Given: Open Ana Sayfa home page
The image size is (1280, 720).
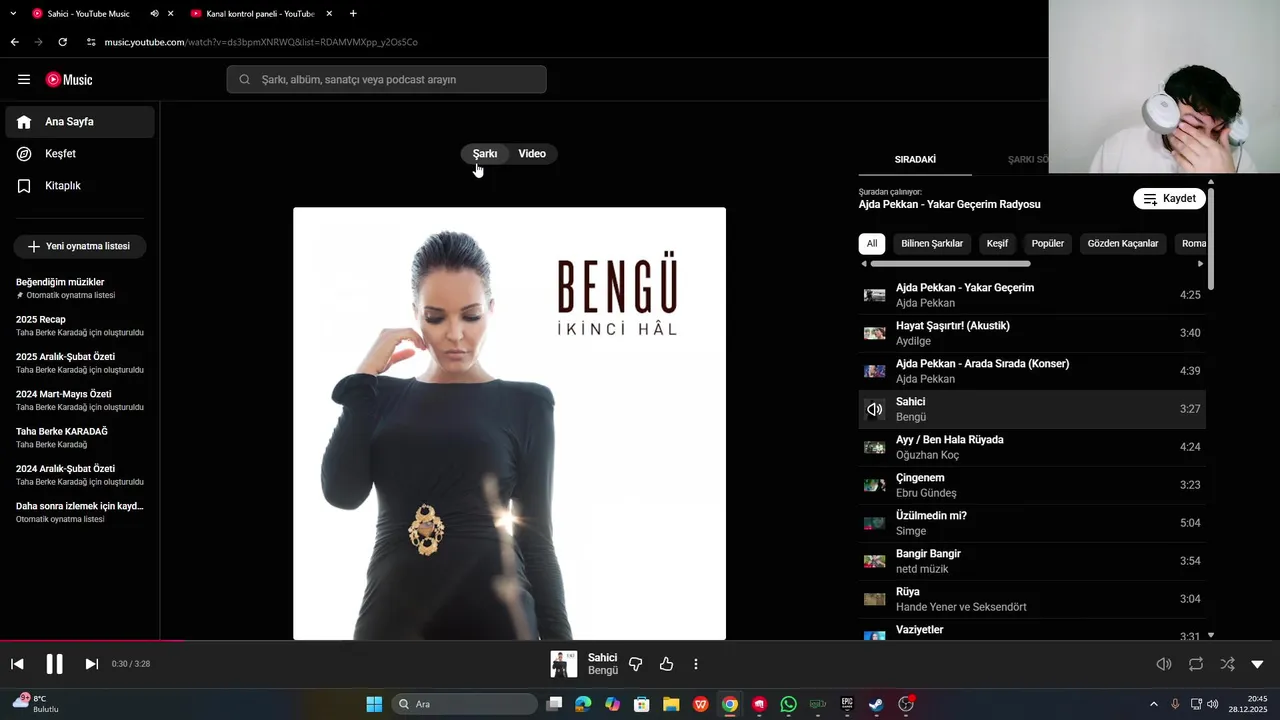Looking at the screenshot, I should pos(80,122).
